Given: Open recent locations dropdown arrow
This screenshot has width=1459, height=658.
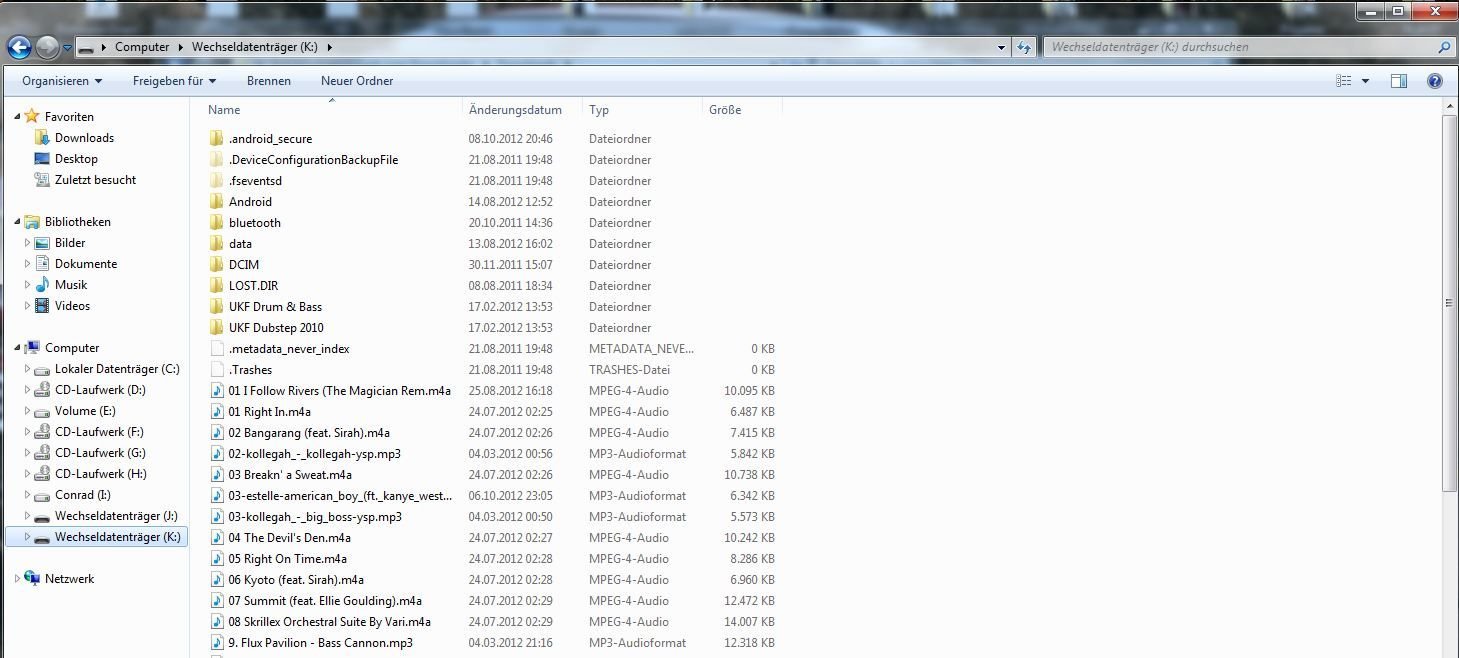Looking at the screenshot, I should [x=67, y=47].
